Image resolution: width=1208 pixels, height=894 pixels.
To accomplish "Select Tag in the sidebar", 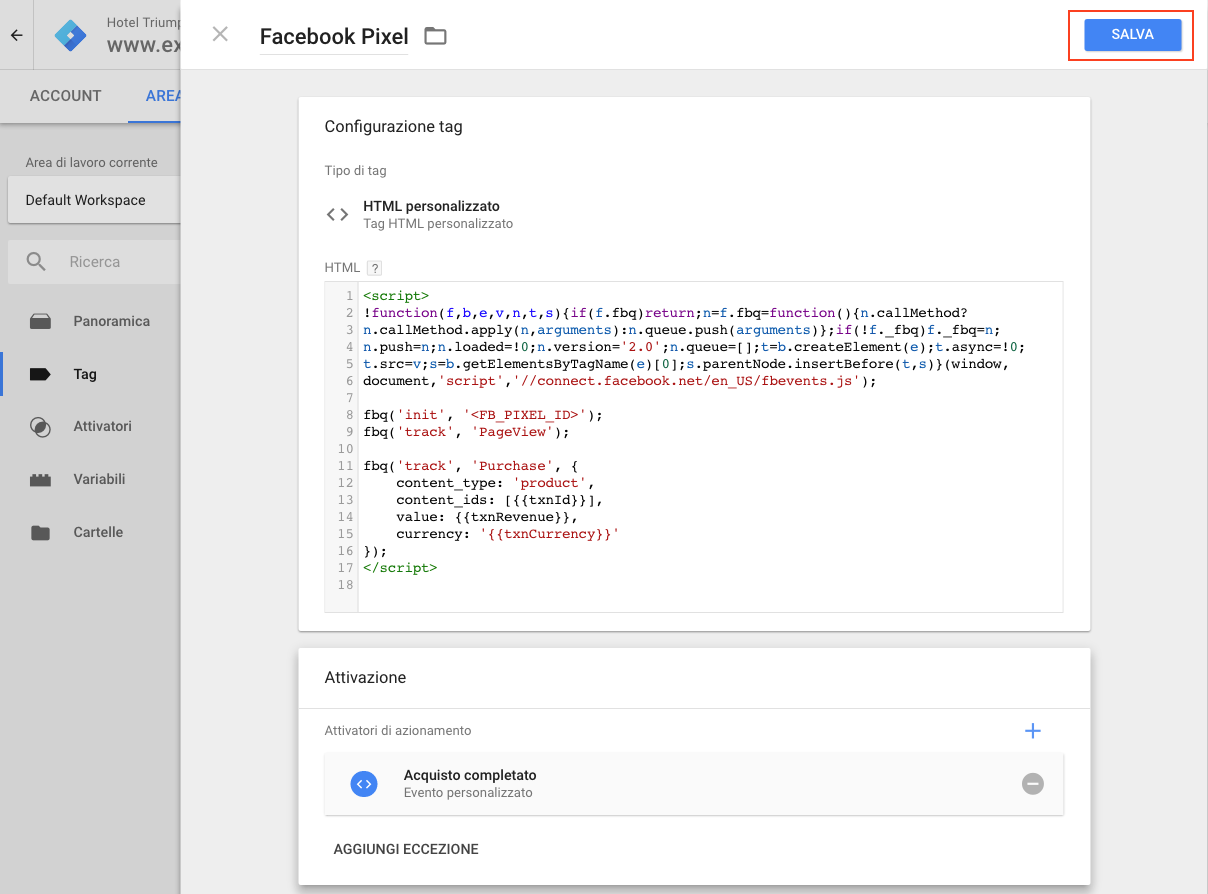I will (x=85, y=374).
